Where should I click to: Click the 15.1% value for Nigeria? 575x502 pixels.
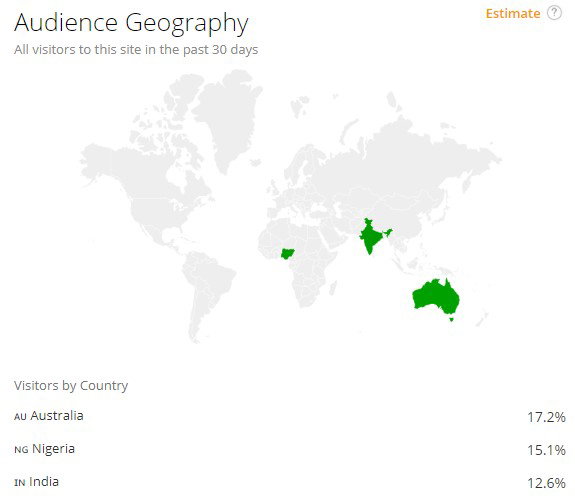coord(546,450)
